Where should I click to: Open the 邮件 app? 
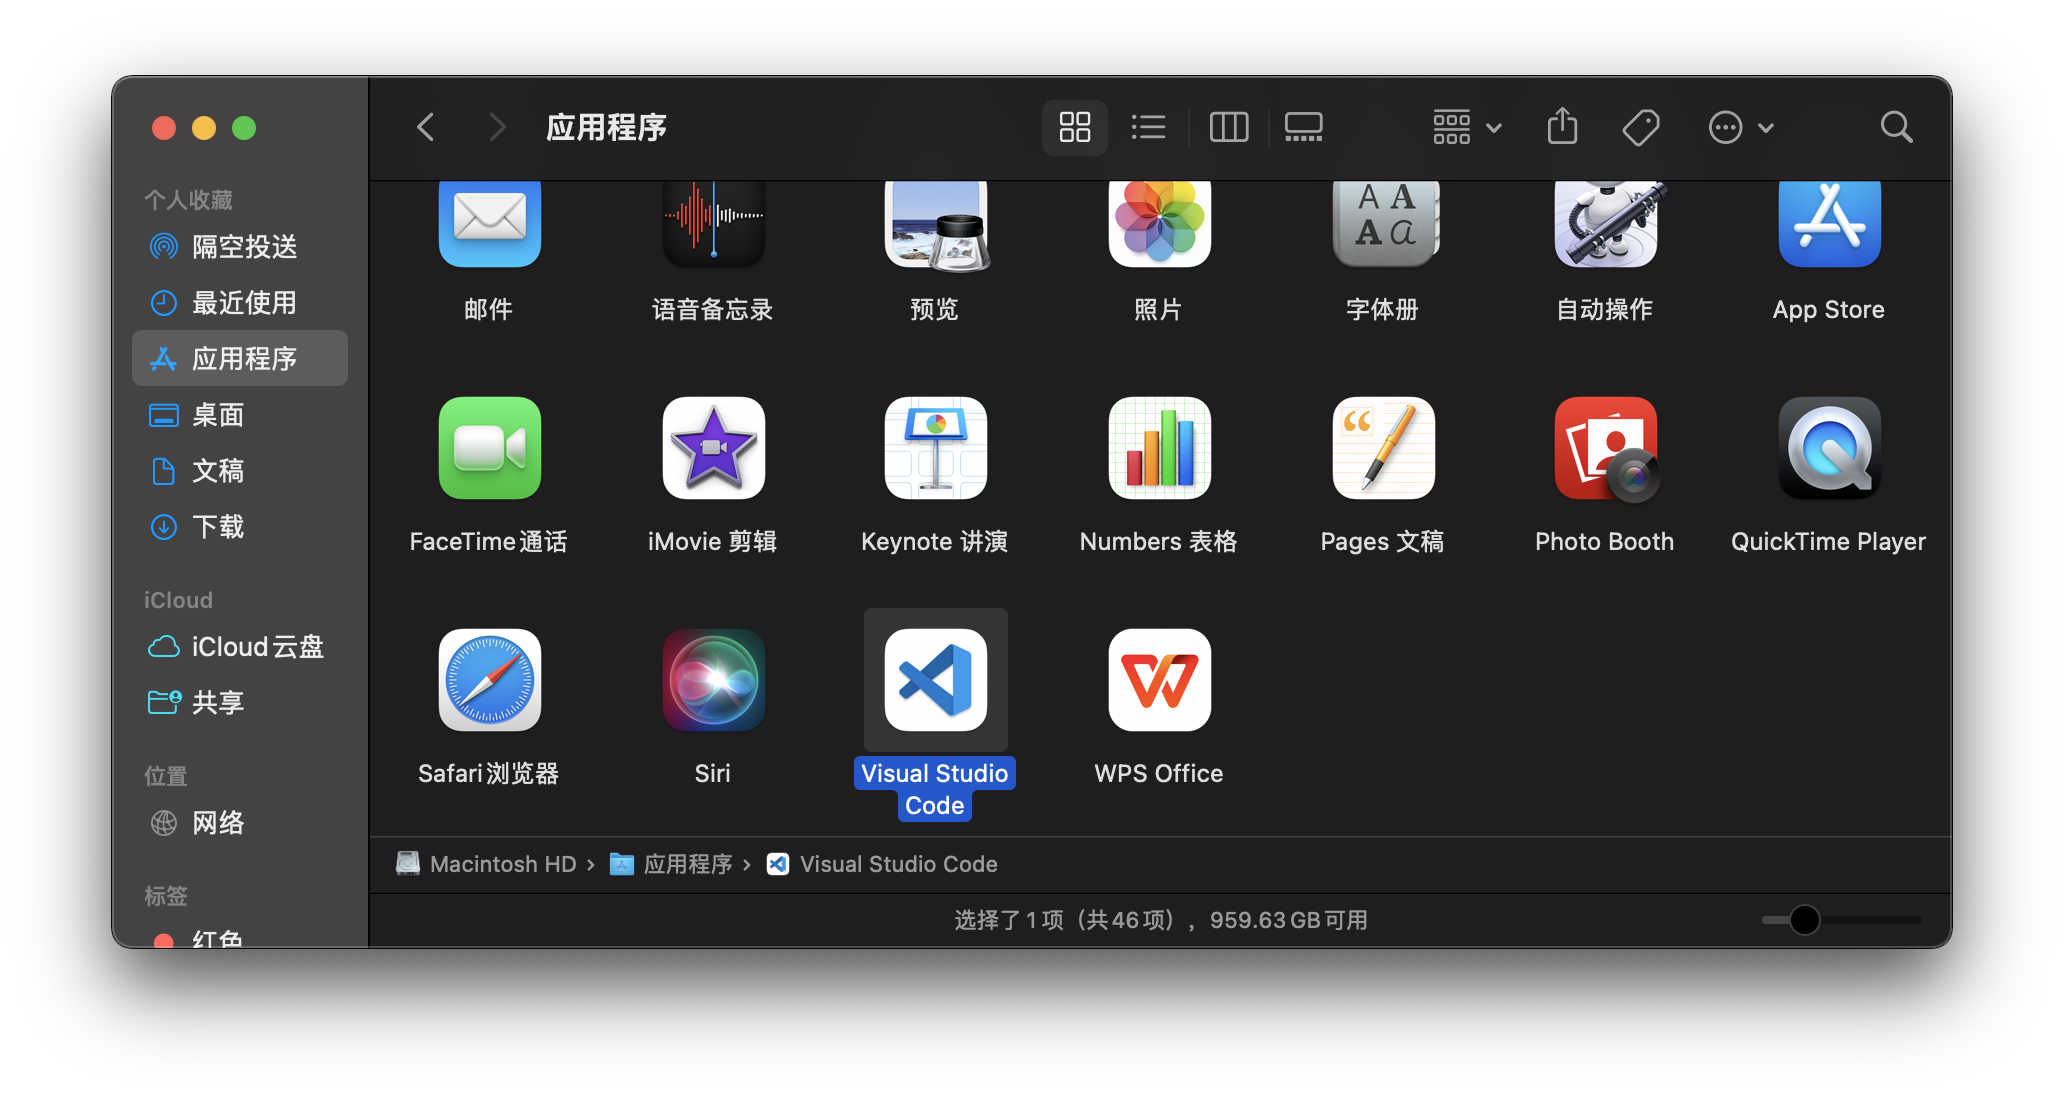(488, 223)
